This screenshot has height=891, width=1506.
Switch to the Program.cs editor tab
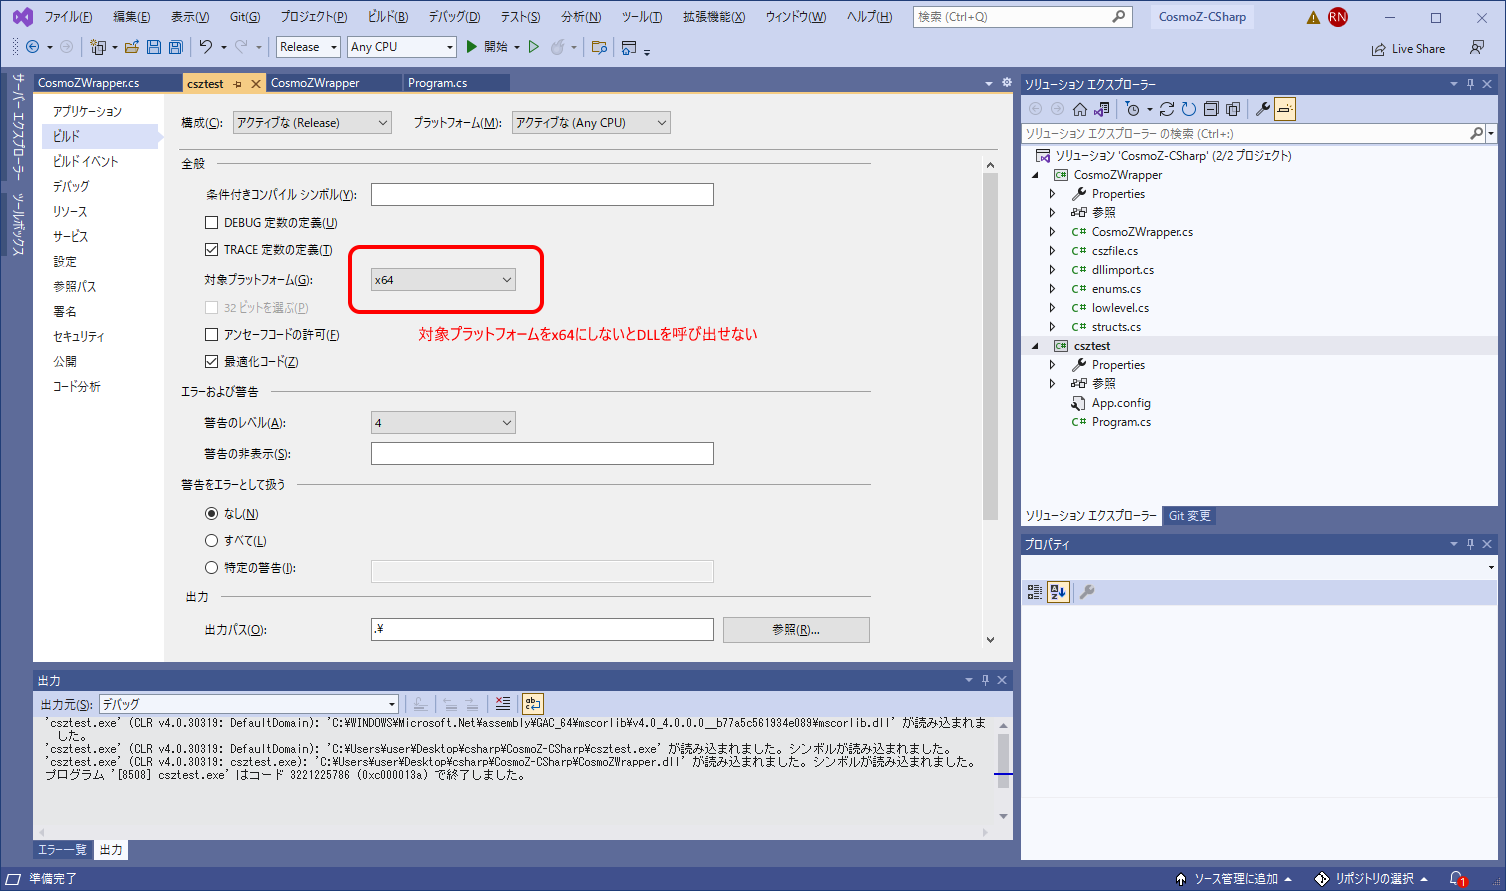[437, 83]
